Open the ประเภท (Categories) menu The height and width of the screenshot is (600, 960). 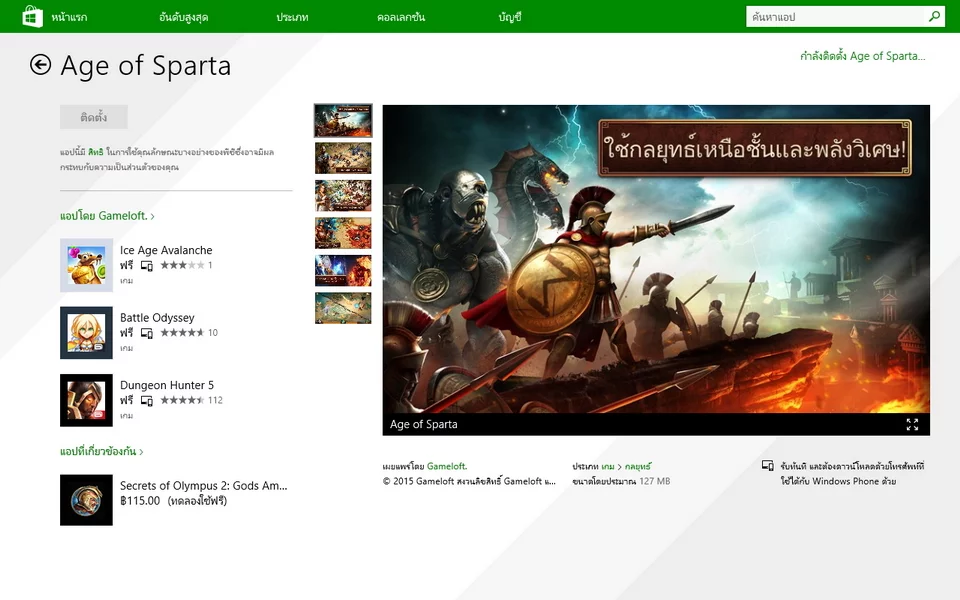click(x=292, y=17)
